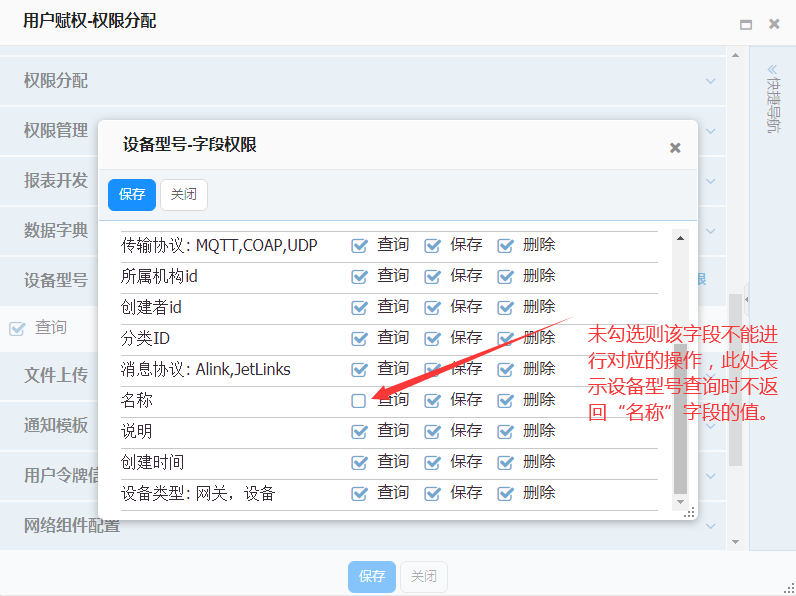Toggle 查询 checkbox for 说明 field
This screenshot has width=796, height=596.
tap(358, 431)
